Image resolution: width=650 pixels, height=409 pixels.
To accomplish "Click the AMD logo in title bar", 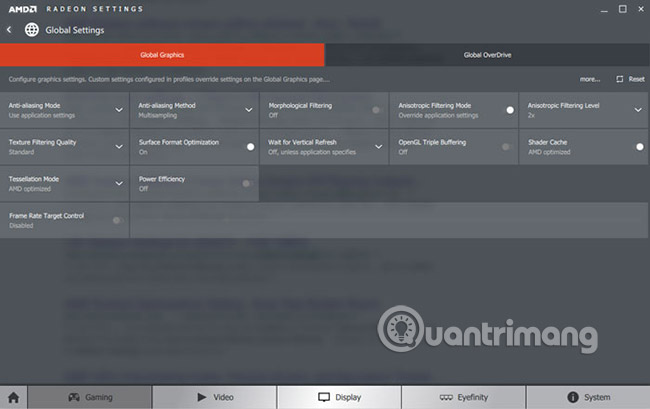I will [23, 9].
